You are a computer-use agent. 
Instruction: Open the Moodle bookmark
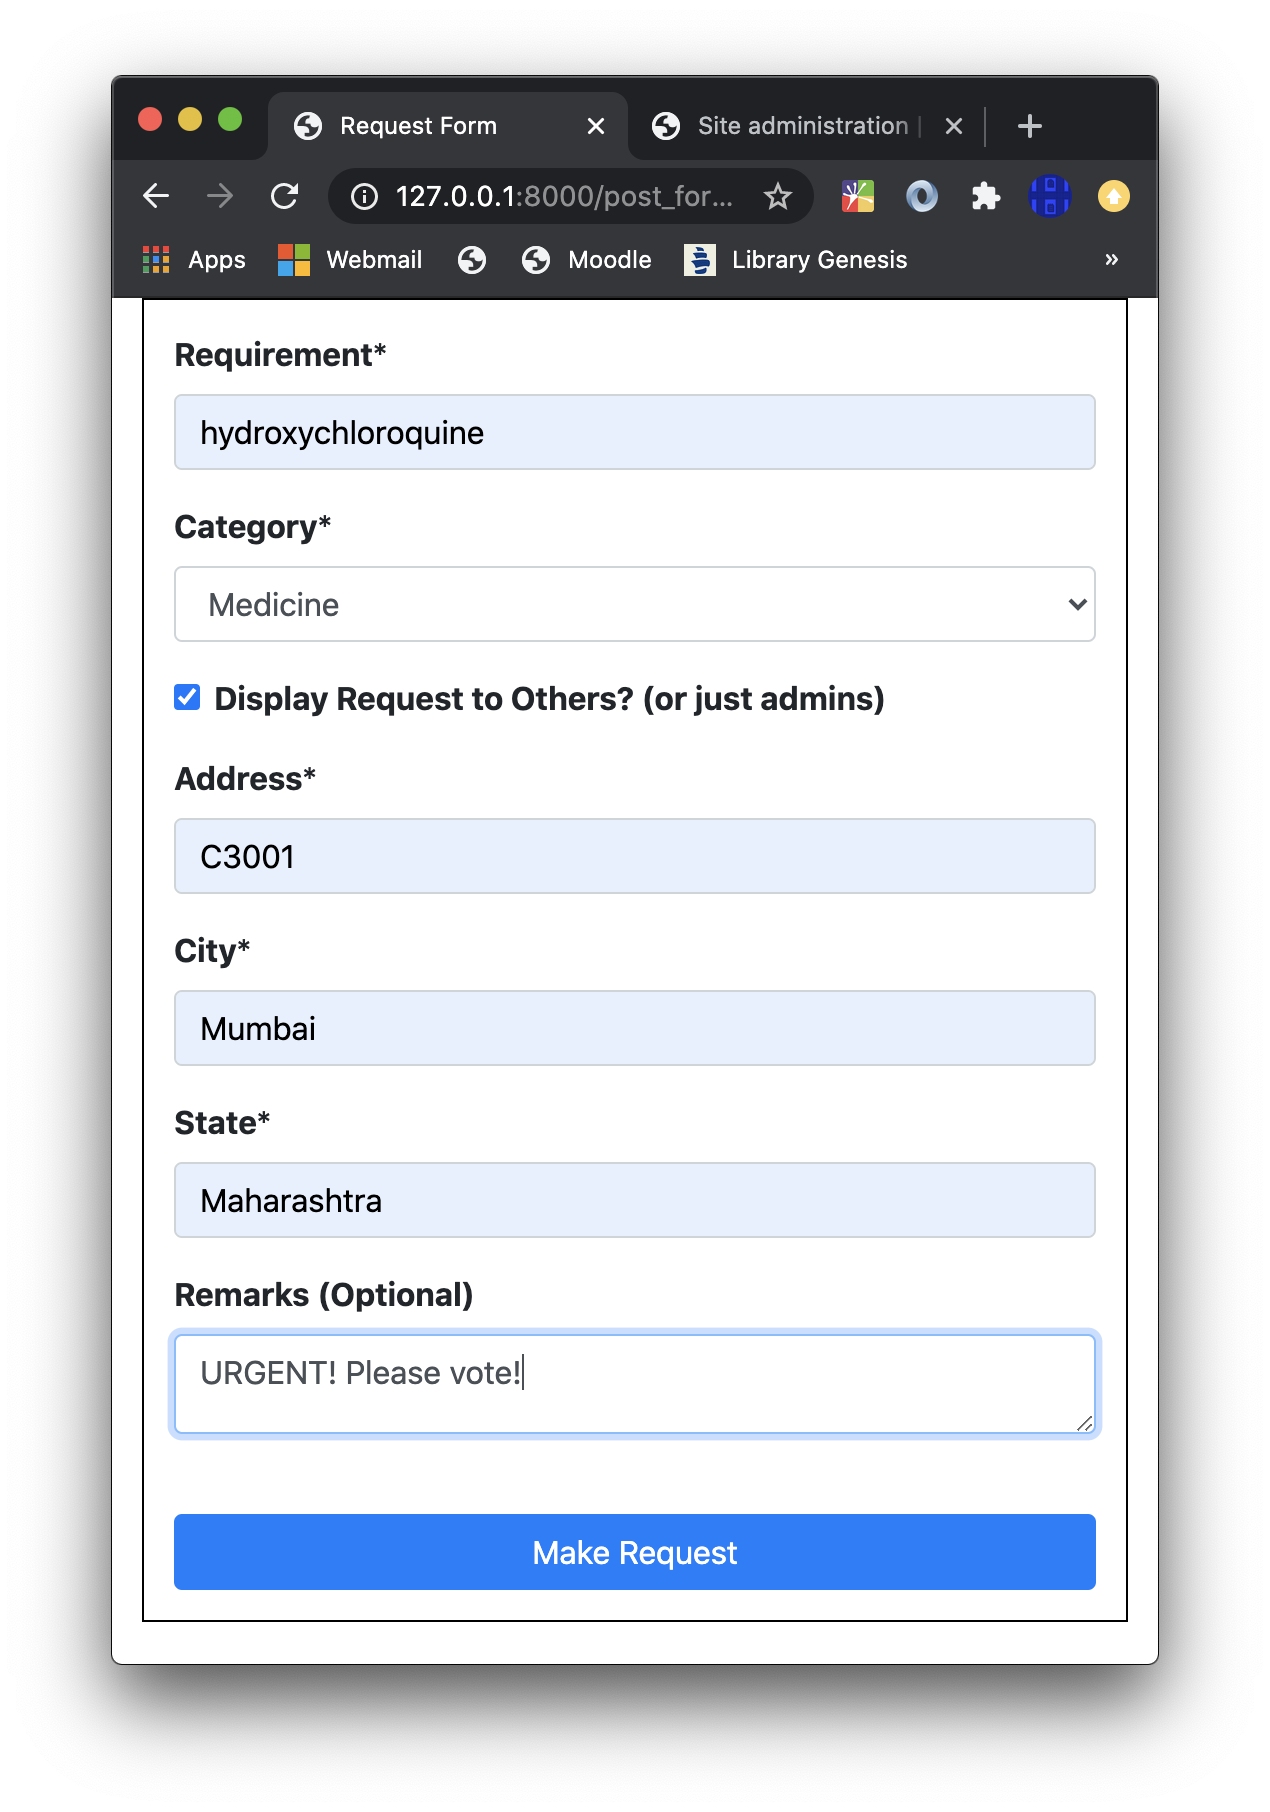[x=586, y=260]
